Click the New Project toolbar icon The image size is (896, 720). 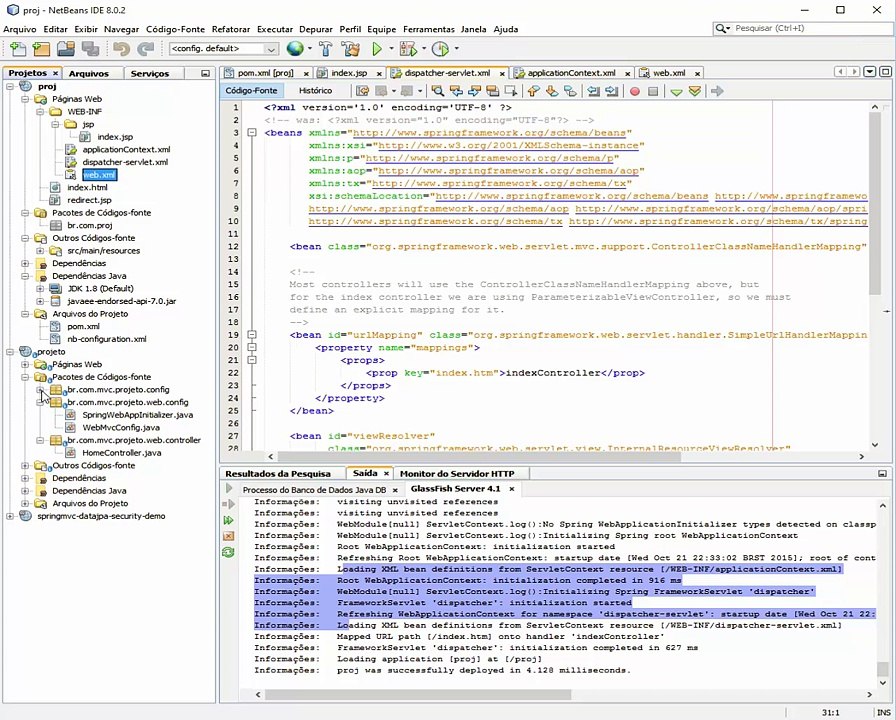click(x=40, y=49)
